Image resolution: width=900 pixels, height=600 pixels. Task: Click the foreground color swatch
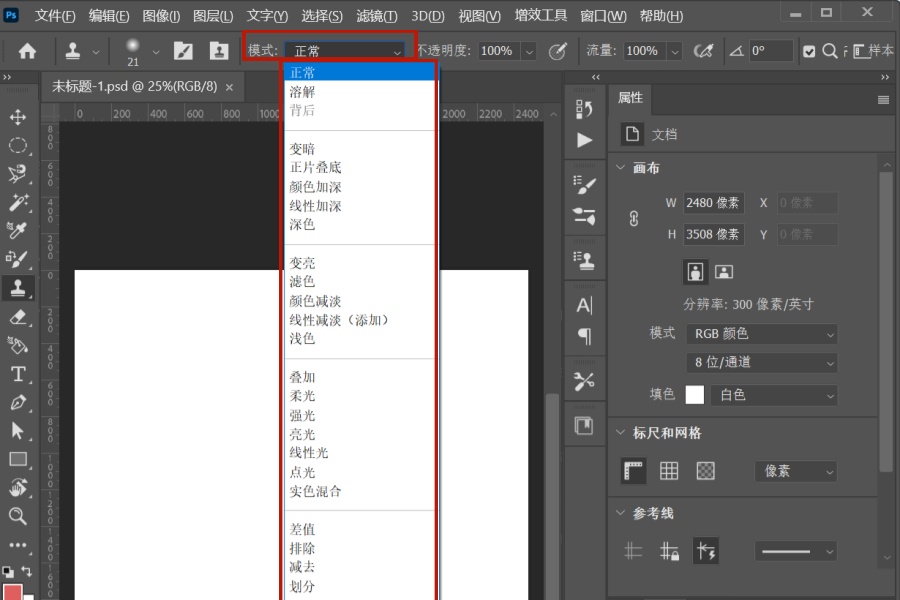[13, 592]
